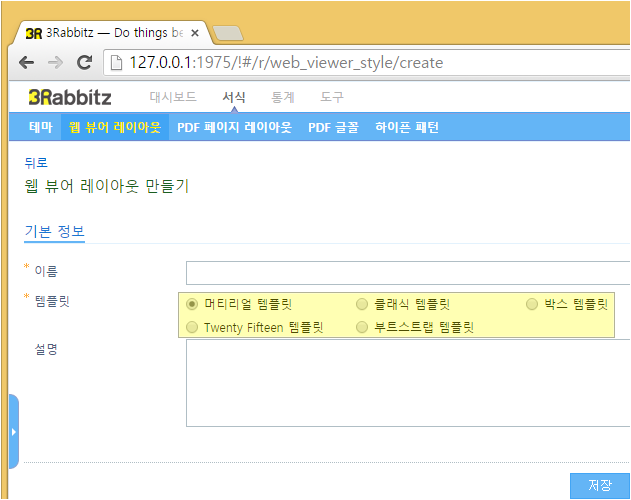Image resolution: width=631 pixels, height=500 pixels.
Task: Select the 3Rabbitz browser tab title
Action: point(115,33)
